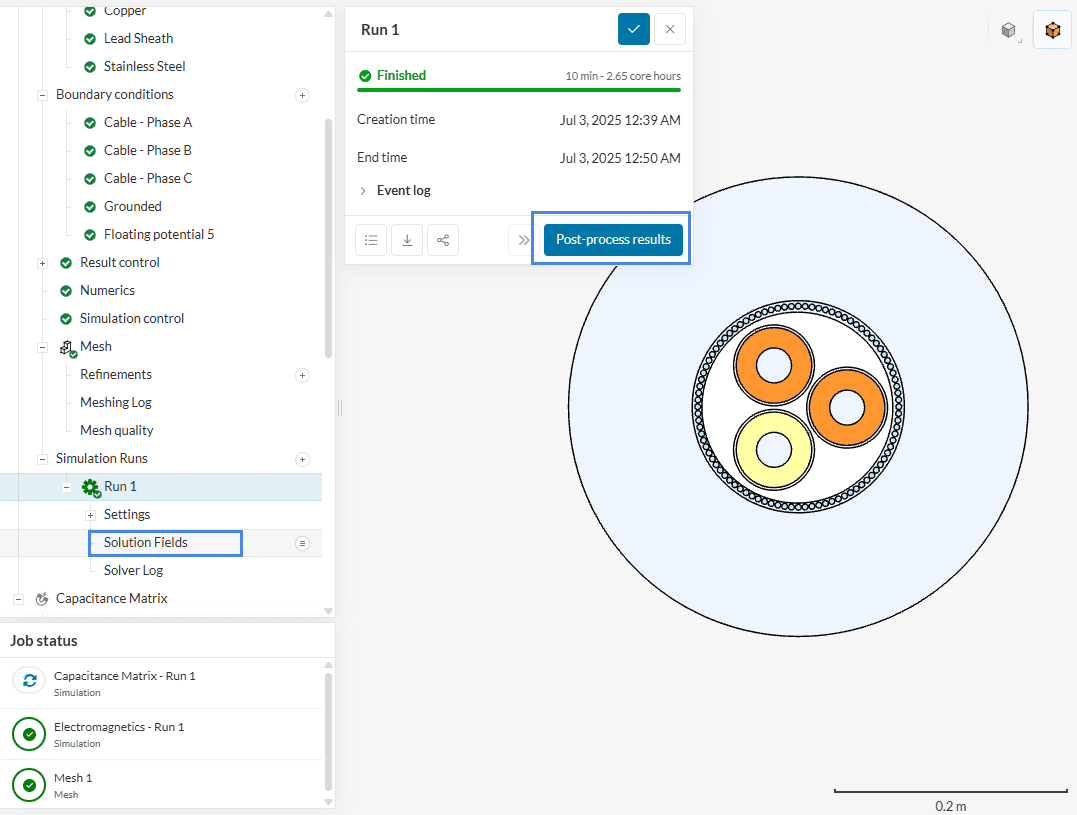Create new simulation run with plus icon
1077x815 pixels.
pyautogui.click(x=302, y=459)
